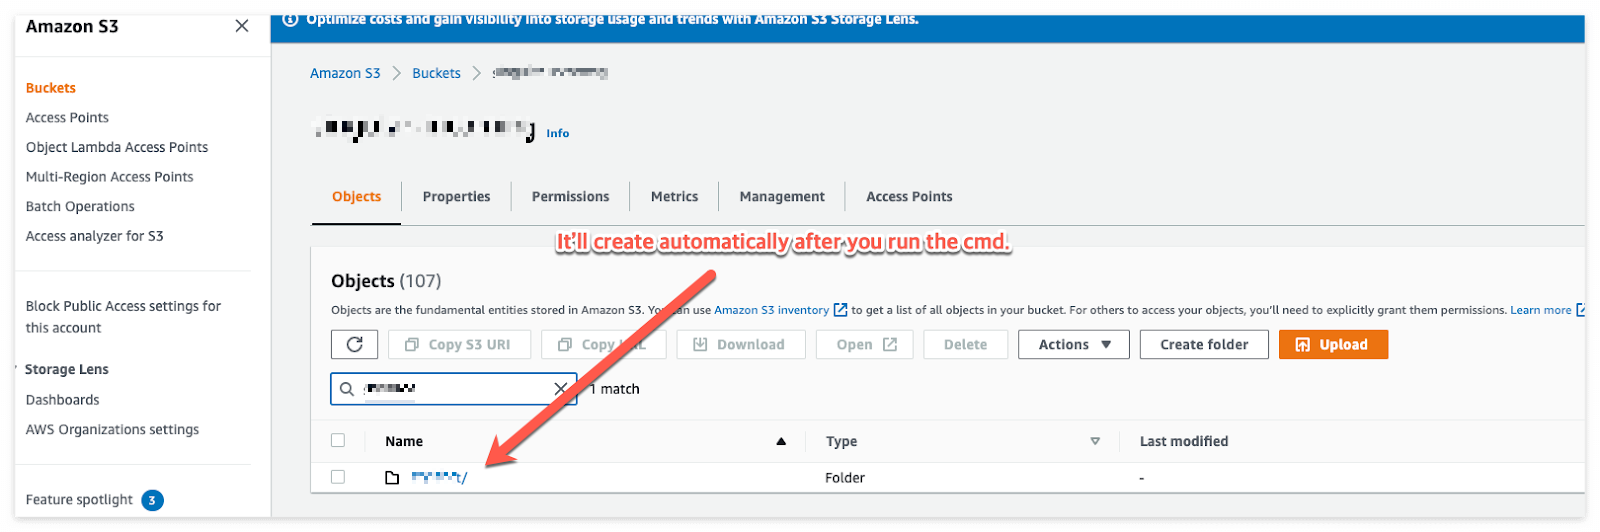Click the Open button

(865, 344)
